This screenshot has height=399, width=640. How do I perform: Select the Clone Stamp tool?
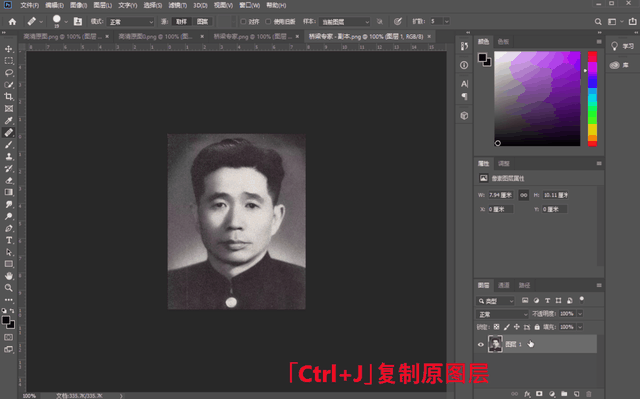(x=9, y=156)
